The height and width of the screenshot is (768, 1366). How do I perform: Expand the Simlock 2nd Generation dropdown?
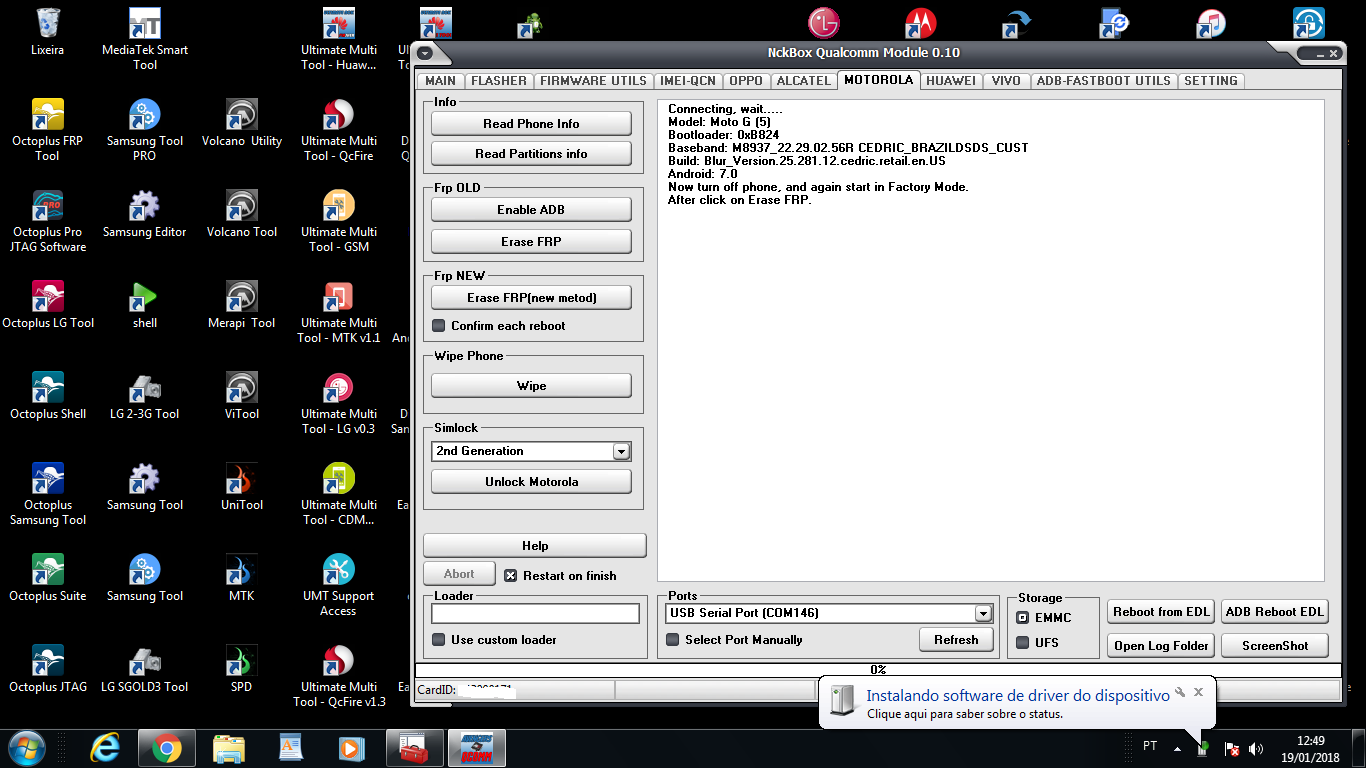pyautogui.click(x=621, y=452)
